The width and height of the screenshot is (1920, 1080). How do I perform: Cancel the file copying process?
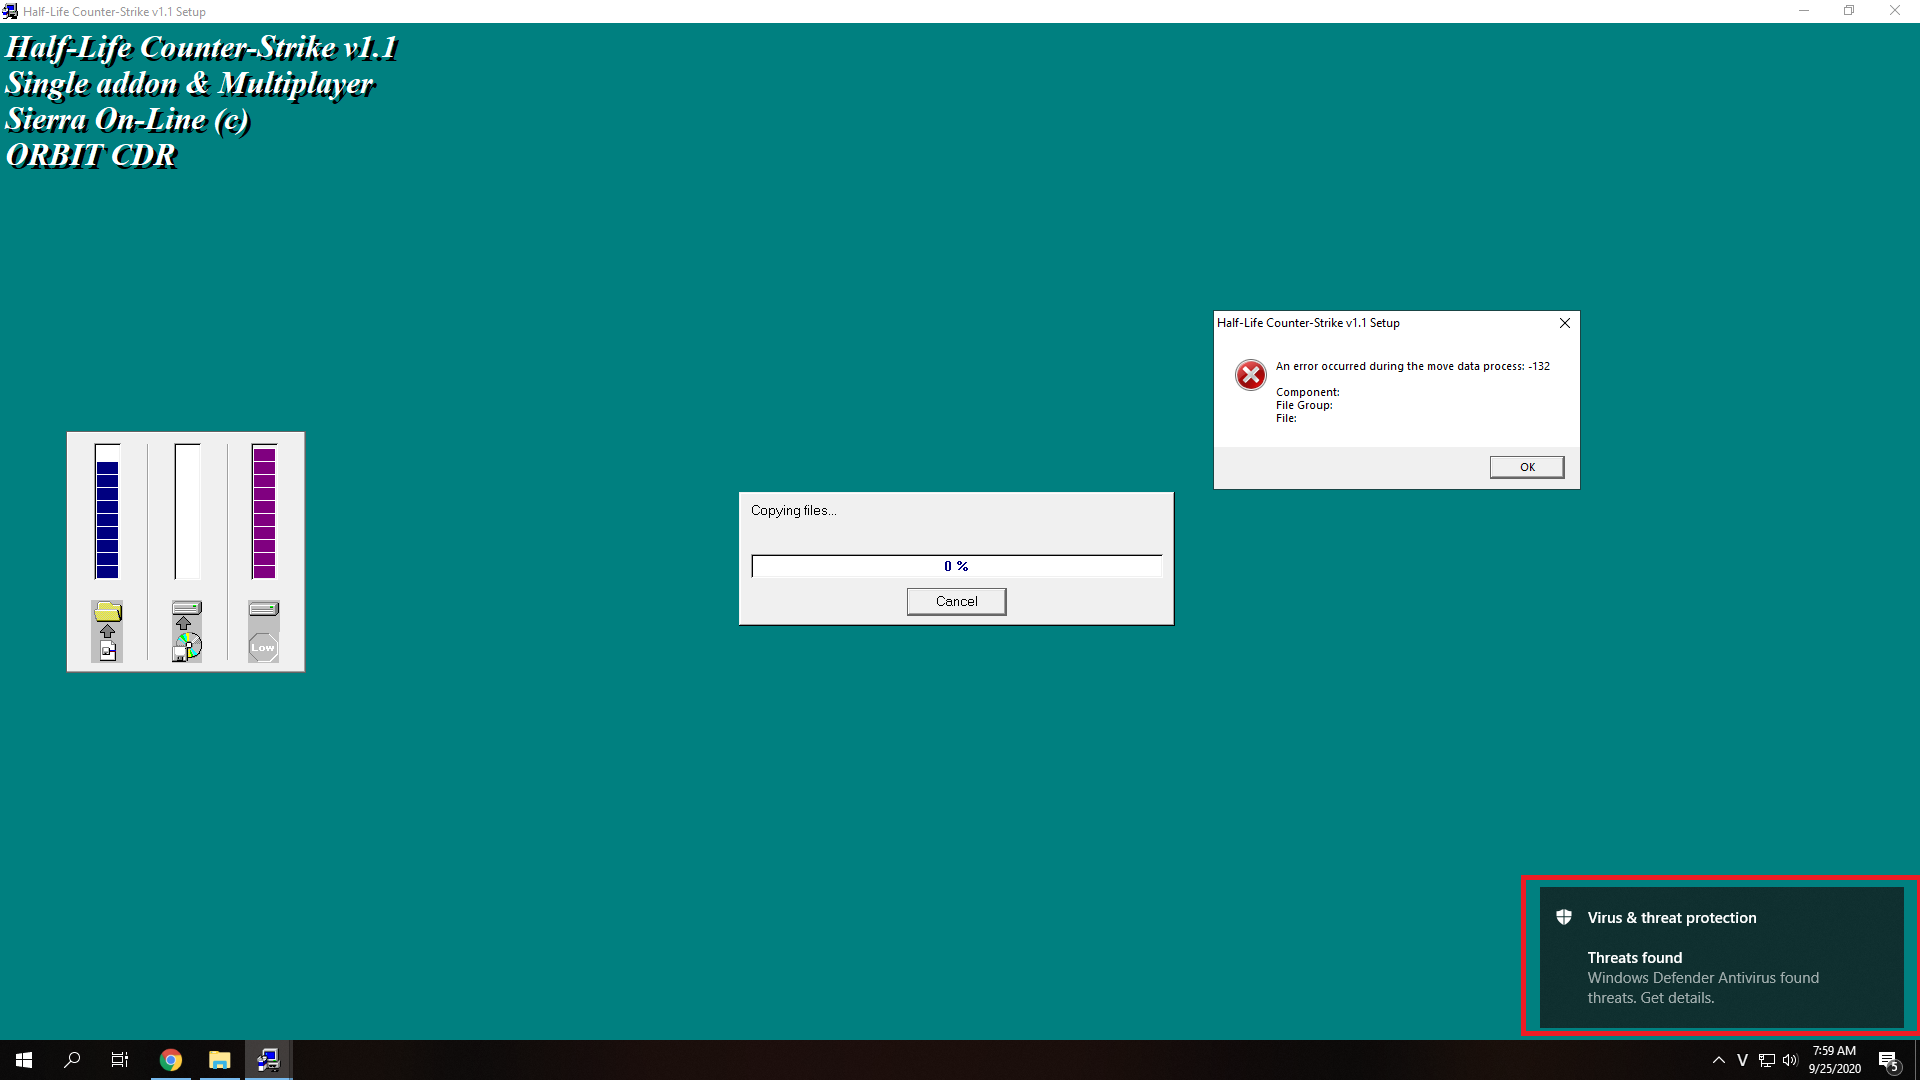[x=956, y=601]
